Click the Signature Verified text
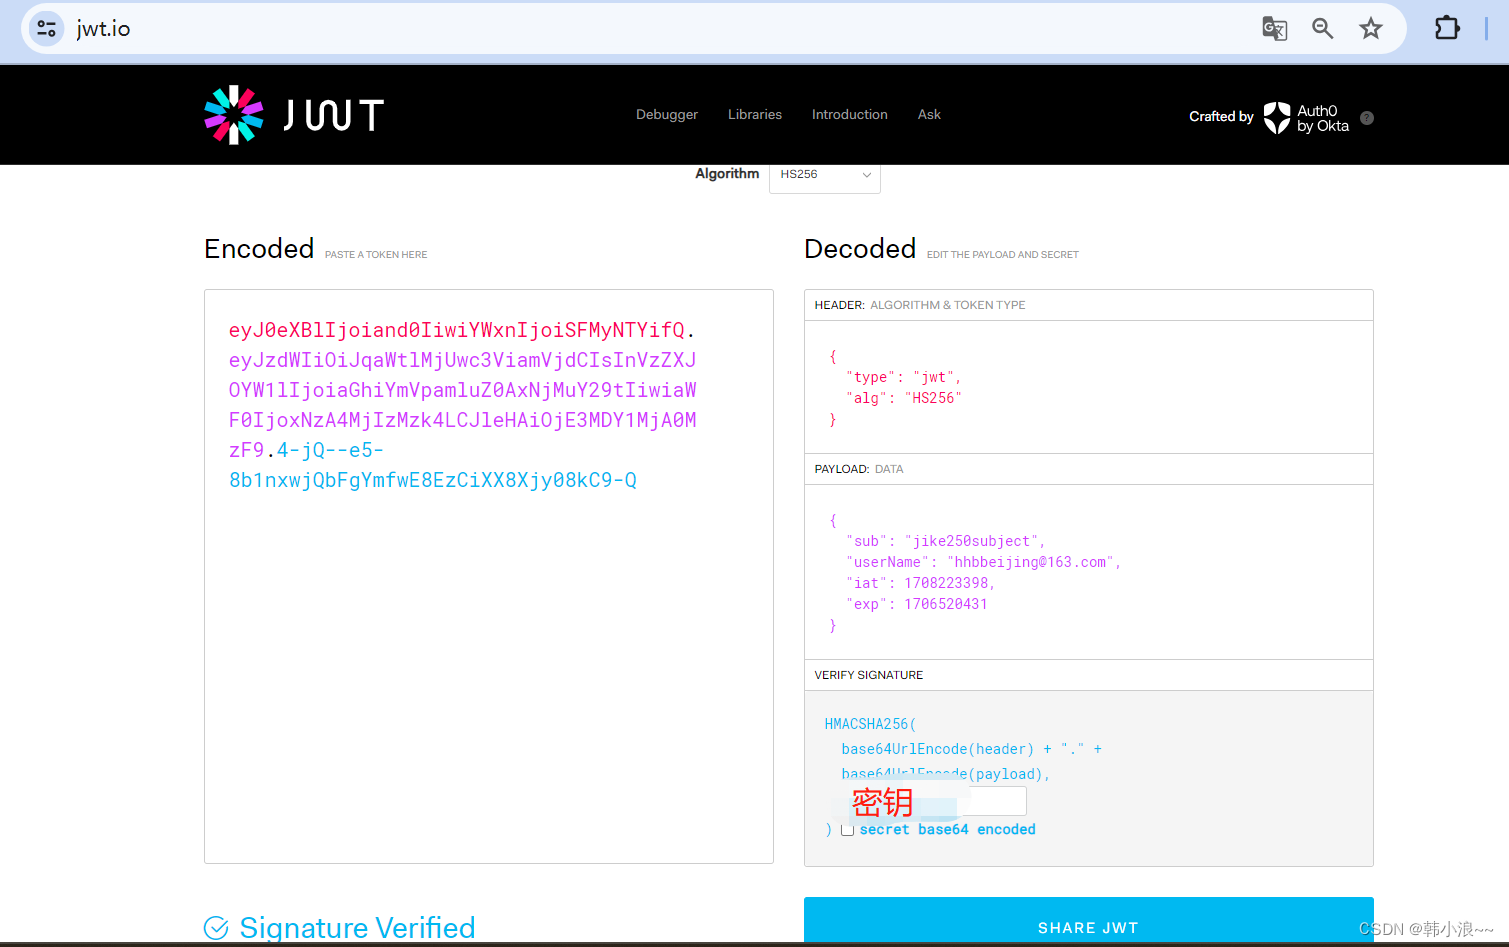 [357, 928]
